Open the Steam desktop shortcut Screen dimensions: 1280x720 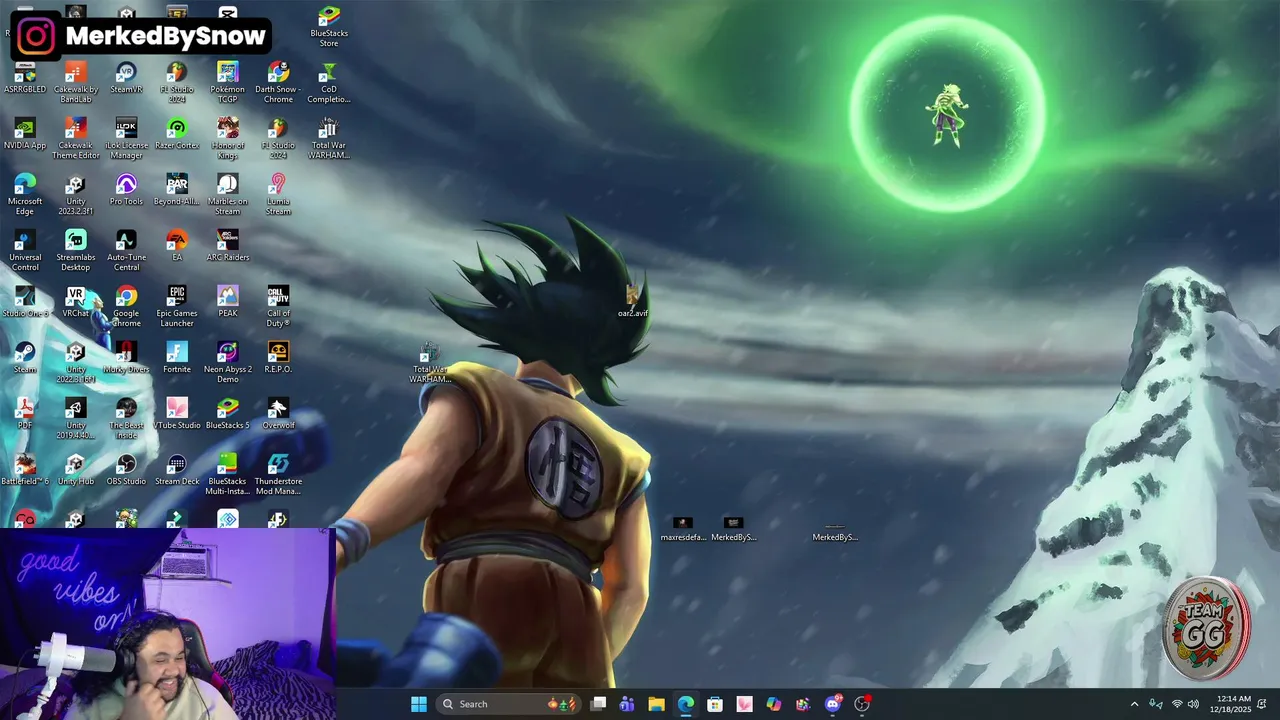click(25, 359)
